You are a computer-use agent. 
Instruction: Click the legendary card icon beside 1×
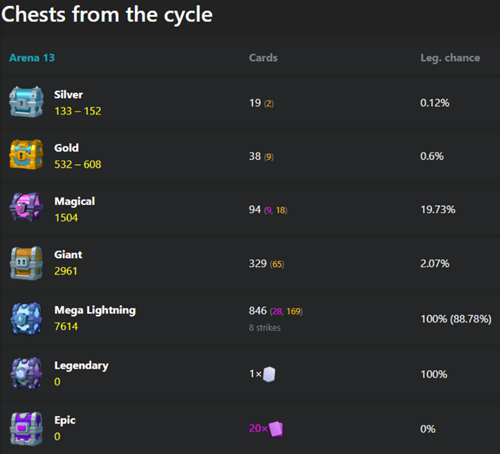(269, 374)
